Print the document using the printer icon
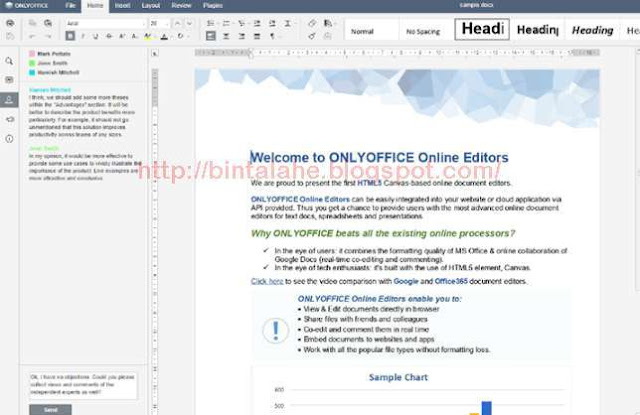 [x=10, y=23]
